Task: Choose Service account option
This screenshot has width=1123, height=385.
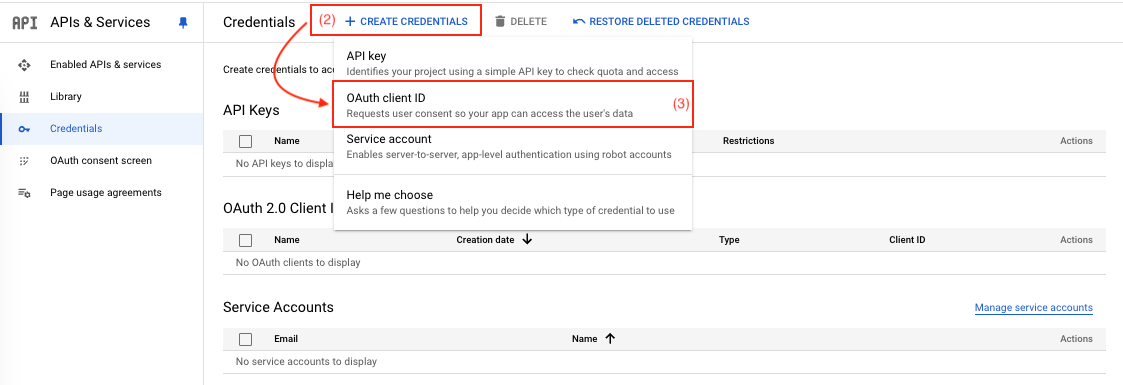Action: [513, 146]
